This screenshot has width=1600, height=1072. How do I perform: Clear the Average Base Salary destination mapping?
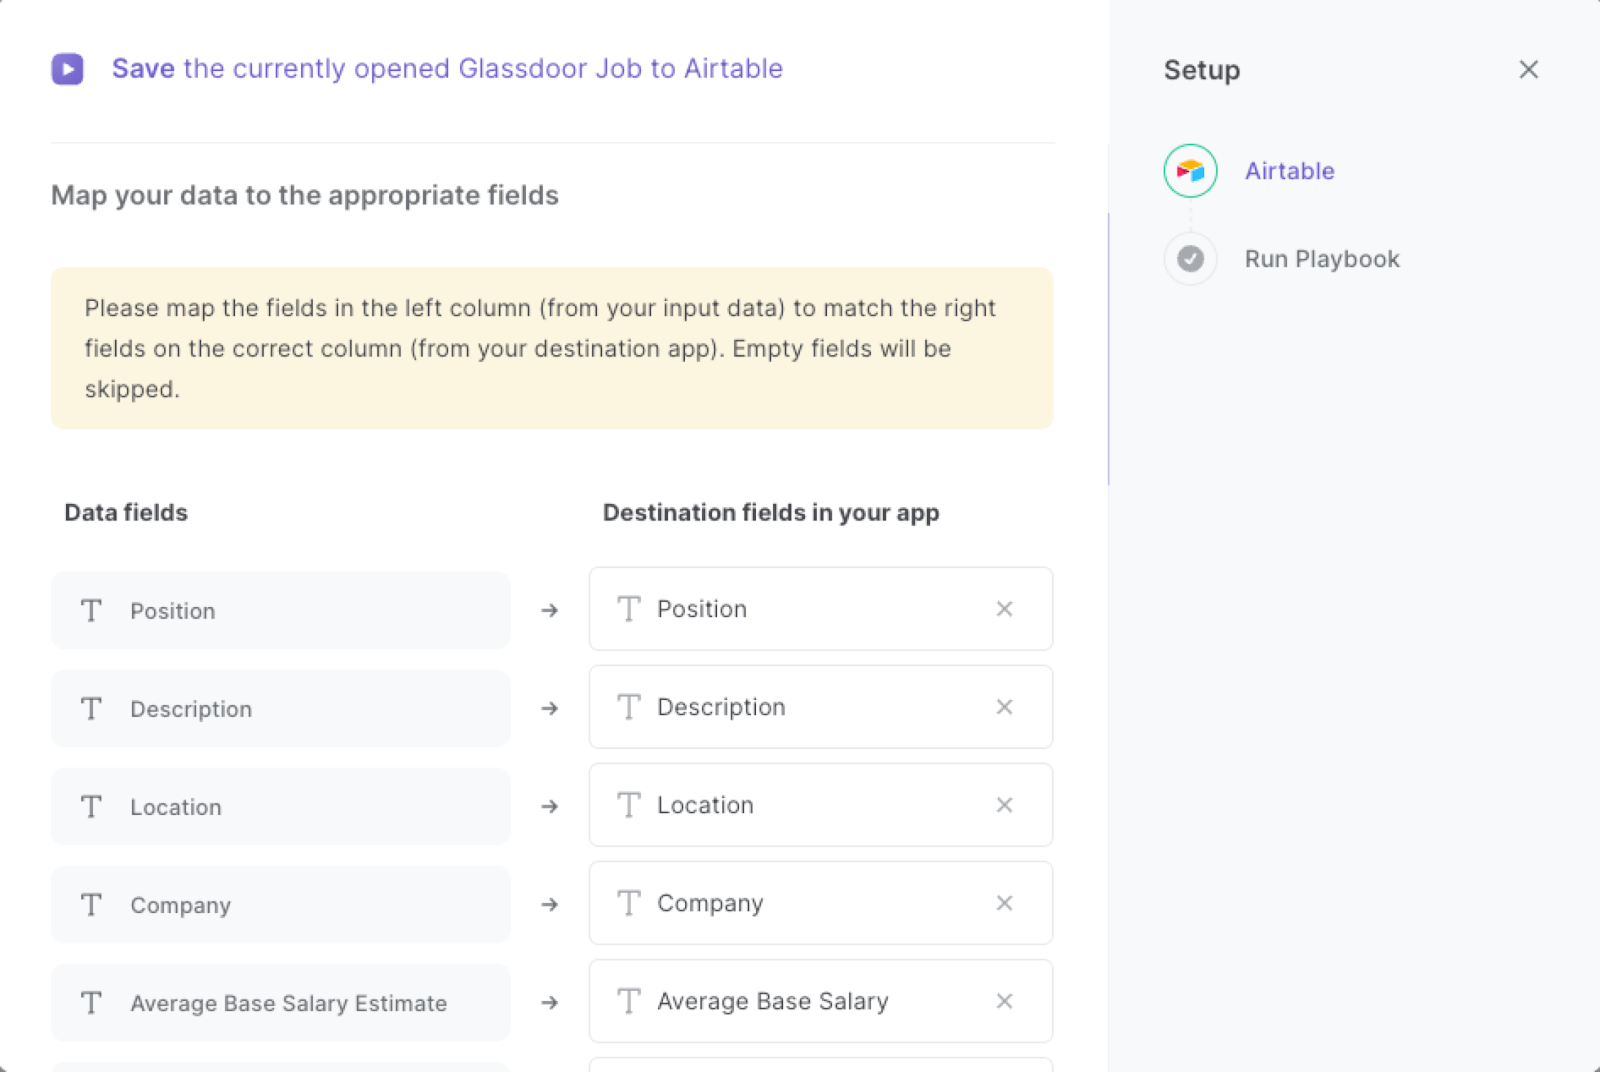tap(1005, 1001)
